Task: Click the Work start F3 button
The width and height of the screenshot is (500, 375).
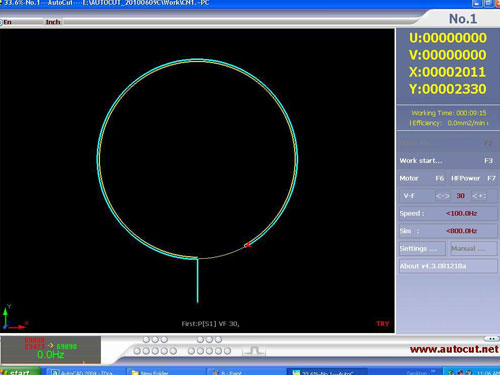Action: tap(448, 161)
